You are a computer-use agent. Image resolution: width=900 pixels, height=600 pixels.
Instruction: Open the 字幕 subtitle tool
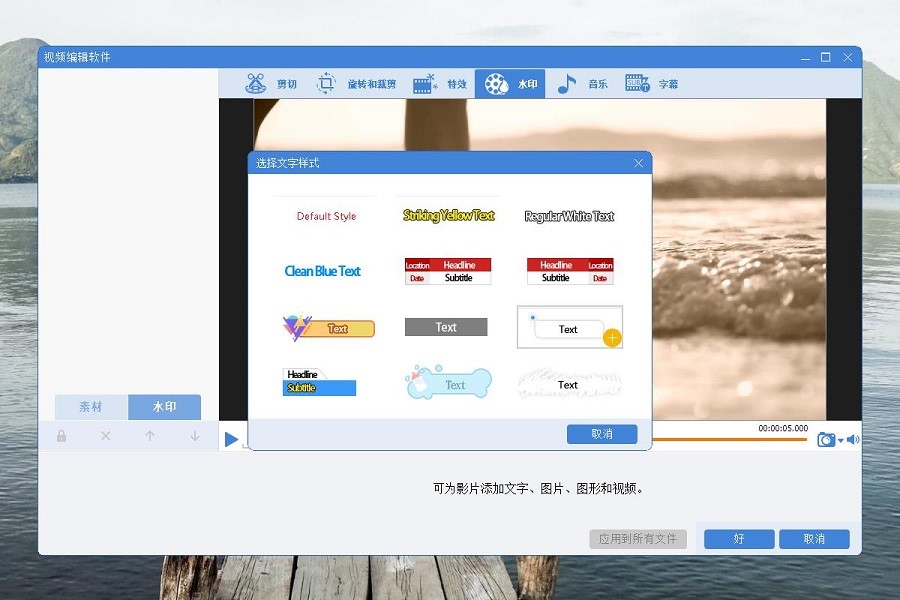(652, 84)
